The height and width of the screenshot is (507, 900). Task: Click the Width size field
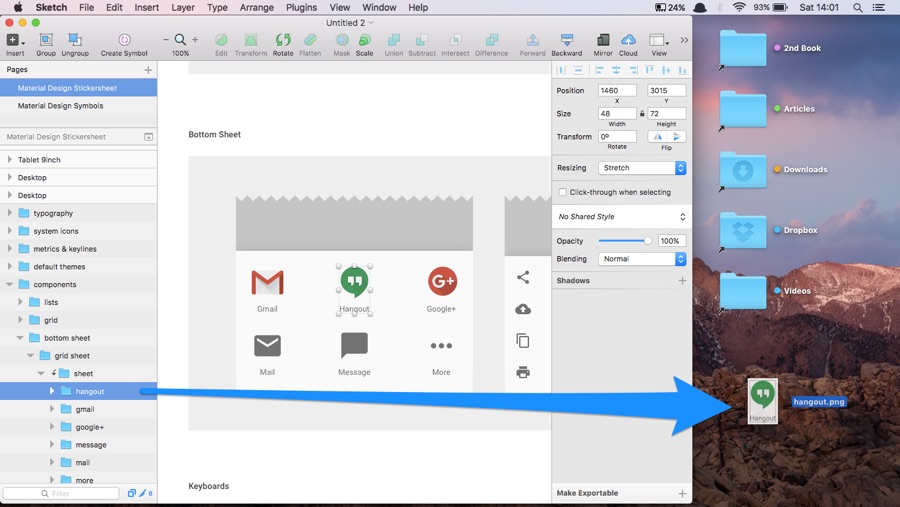coord(617,114)
